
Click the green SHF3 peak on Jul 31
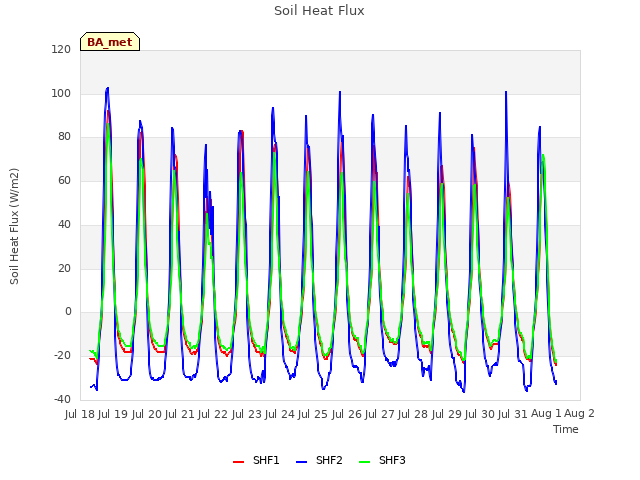pyautogui.click(x=543, y=156)
